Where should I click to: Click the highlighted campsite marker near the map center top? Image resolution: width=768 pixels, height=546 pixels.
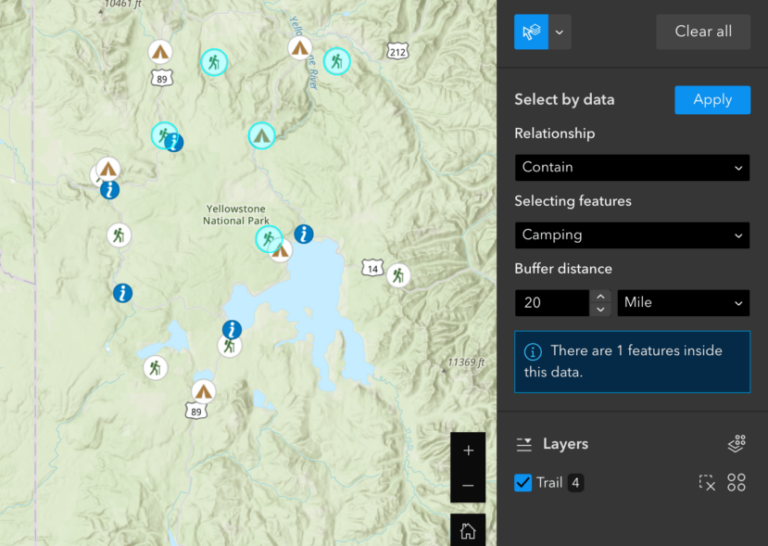(261, 134)
